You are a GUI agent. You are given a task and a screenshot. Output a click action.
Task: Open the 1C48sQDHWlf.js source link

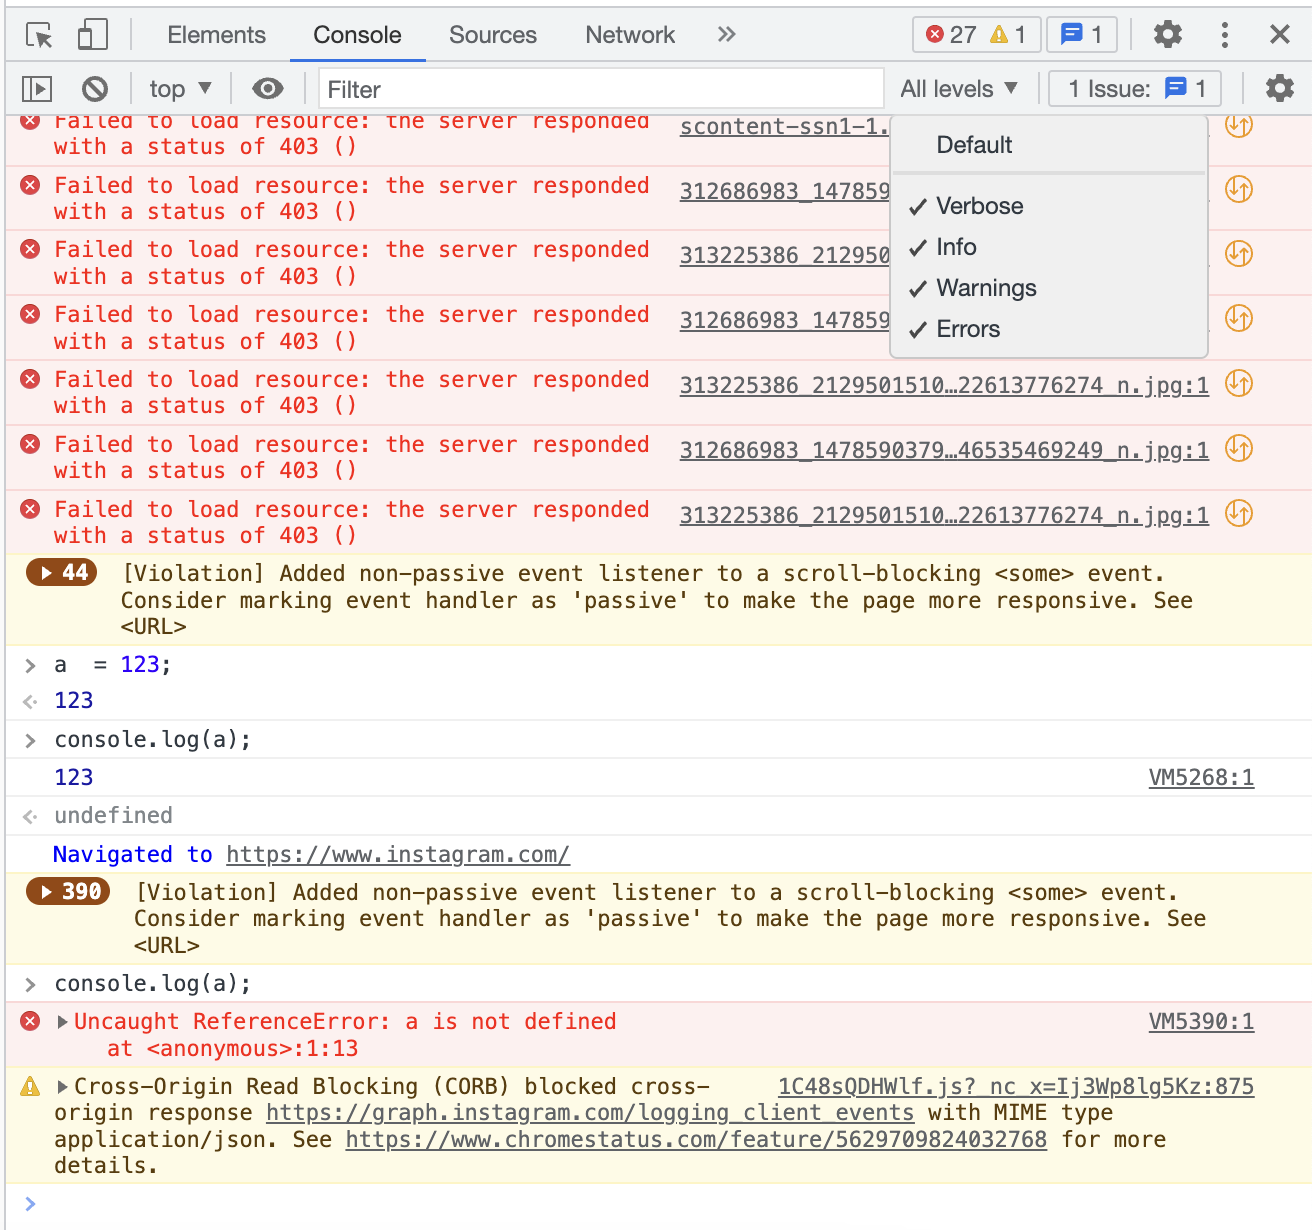(x=1016, y=1086)
